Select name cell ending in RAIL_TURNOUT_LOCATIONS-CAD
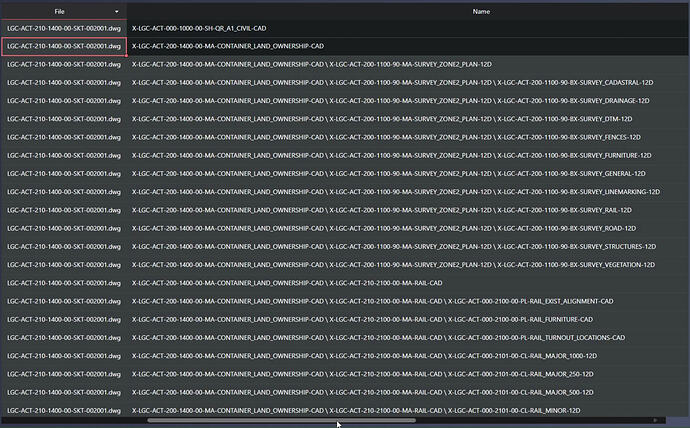690x428 pixels. [408, 338]
